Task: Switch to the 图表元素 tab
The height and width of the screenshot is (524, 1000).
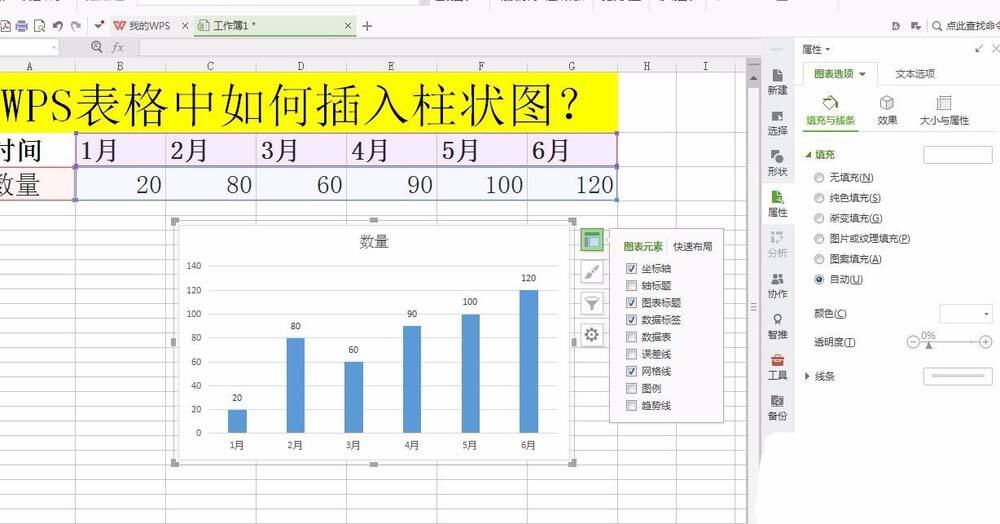Action: coord(643,247)
